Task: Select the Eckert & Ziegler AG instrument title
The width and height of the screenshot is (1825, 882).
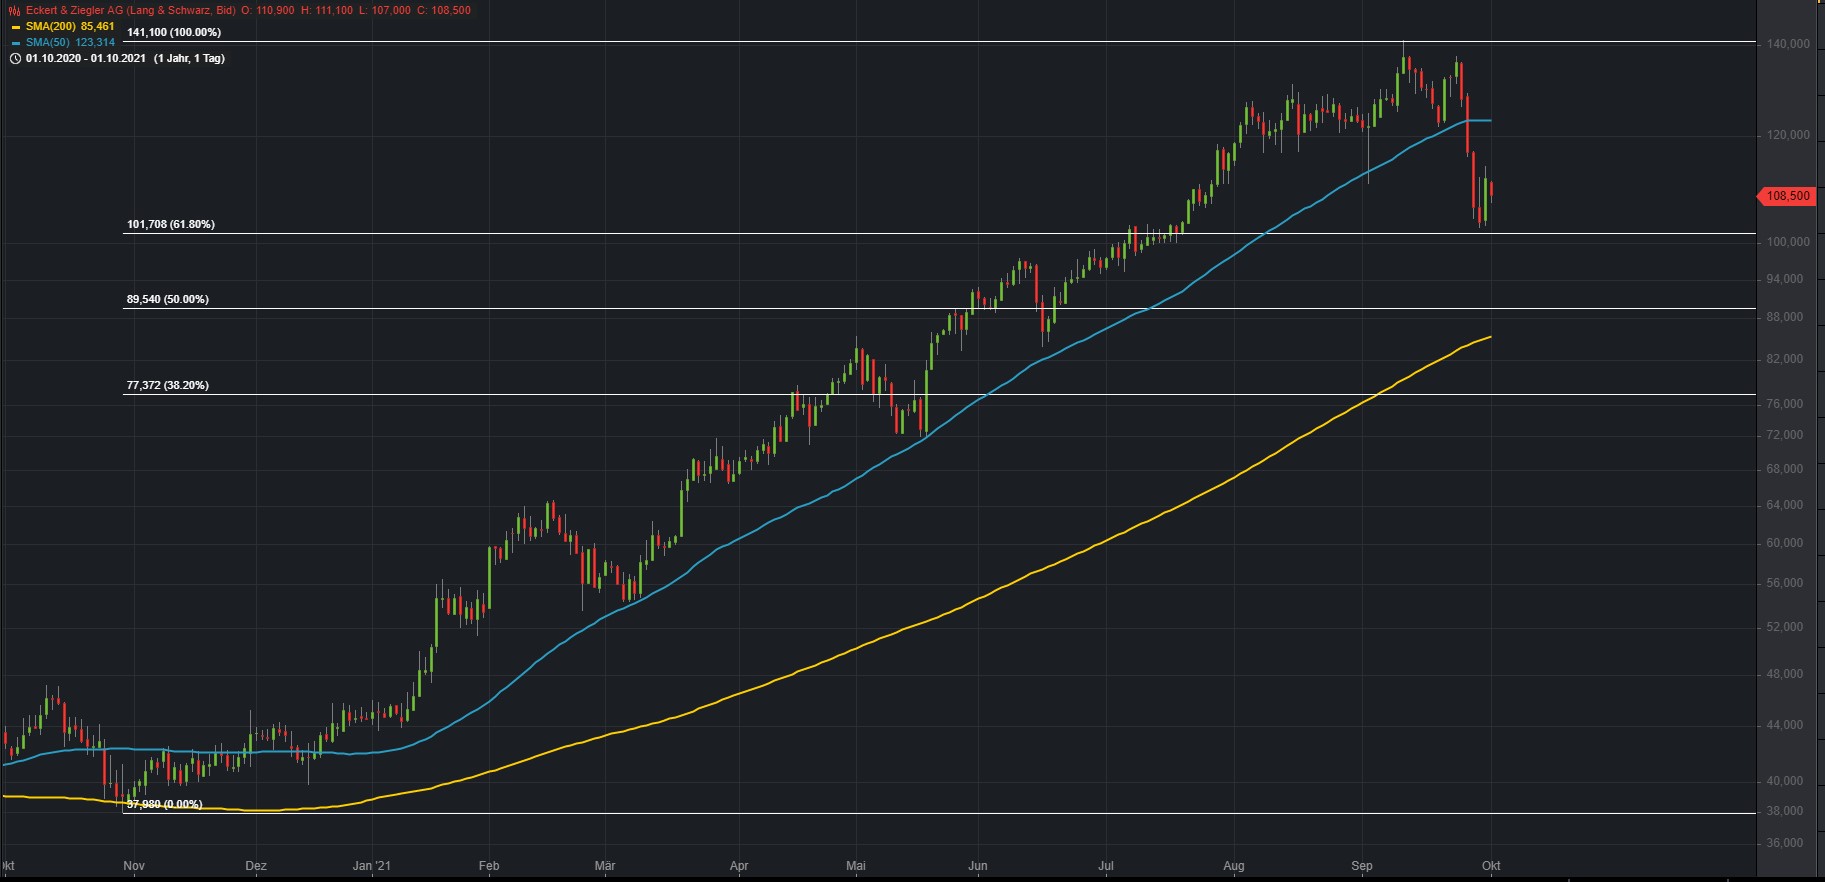Action: point(130,10)
